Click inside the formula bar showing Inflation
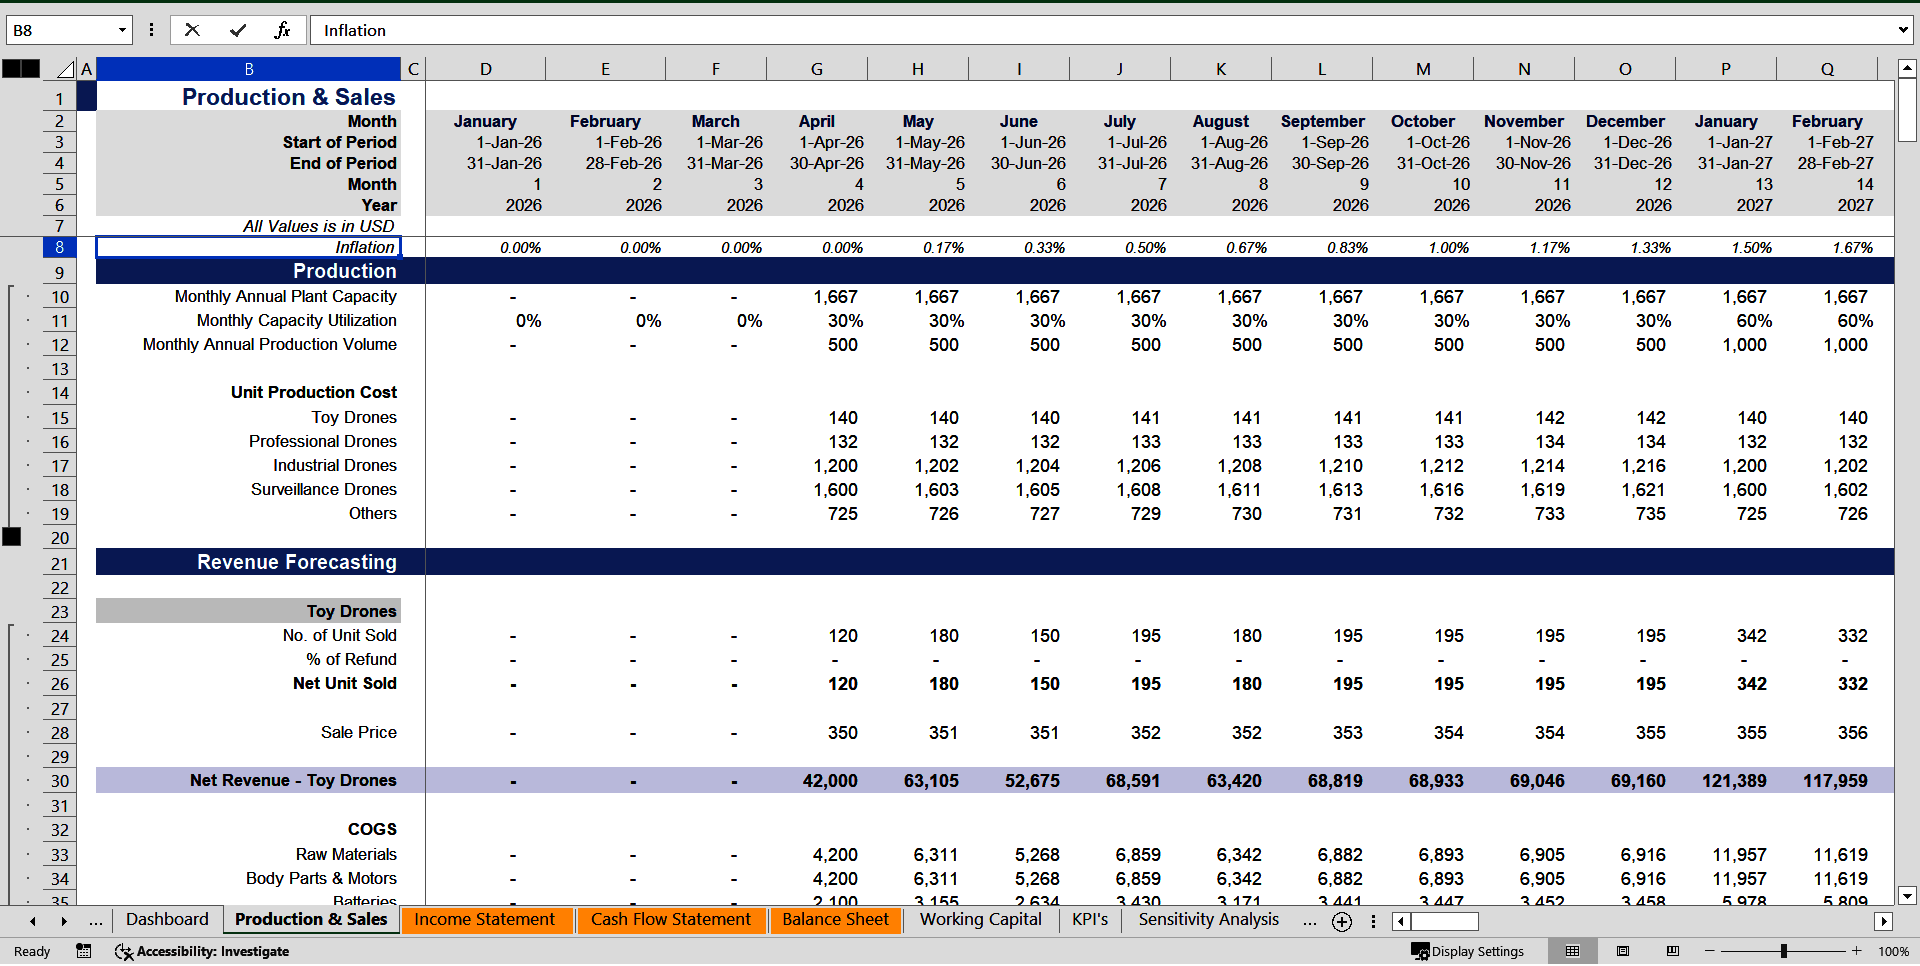This screenshot has width=1920, height=966. pos(1100,30)
